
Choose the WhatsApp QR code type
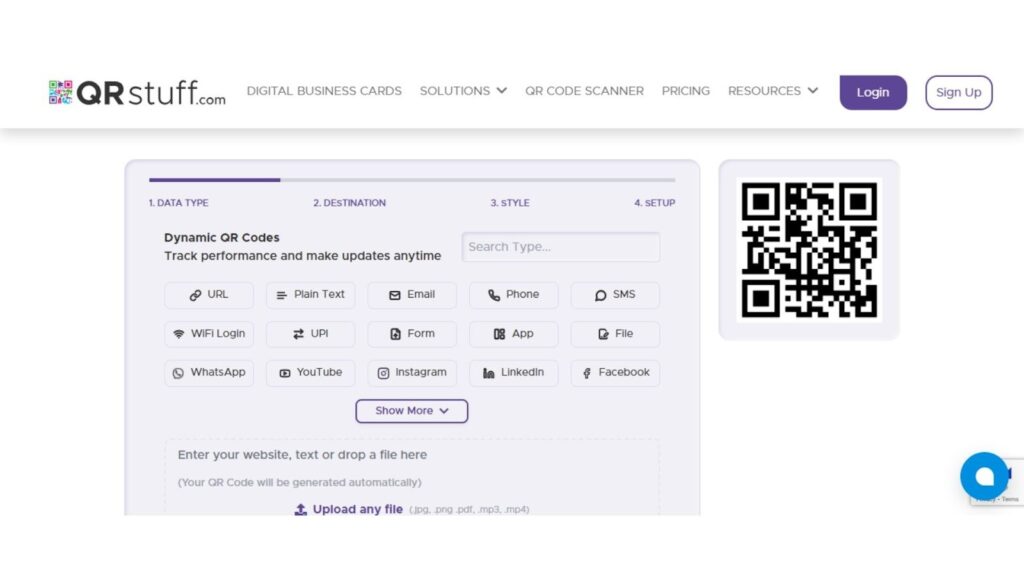pos(208,372)
